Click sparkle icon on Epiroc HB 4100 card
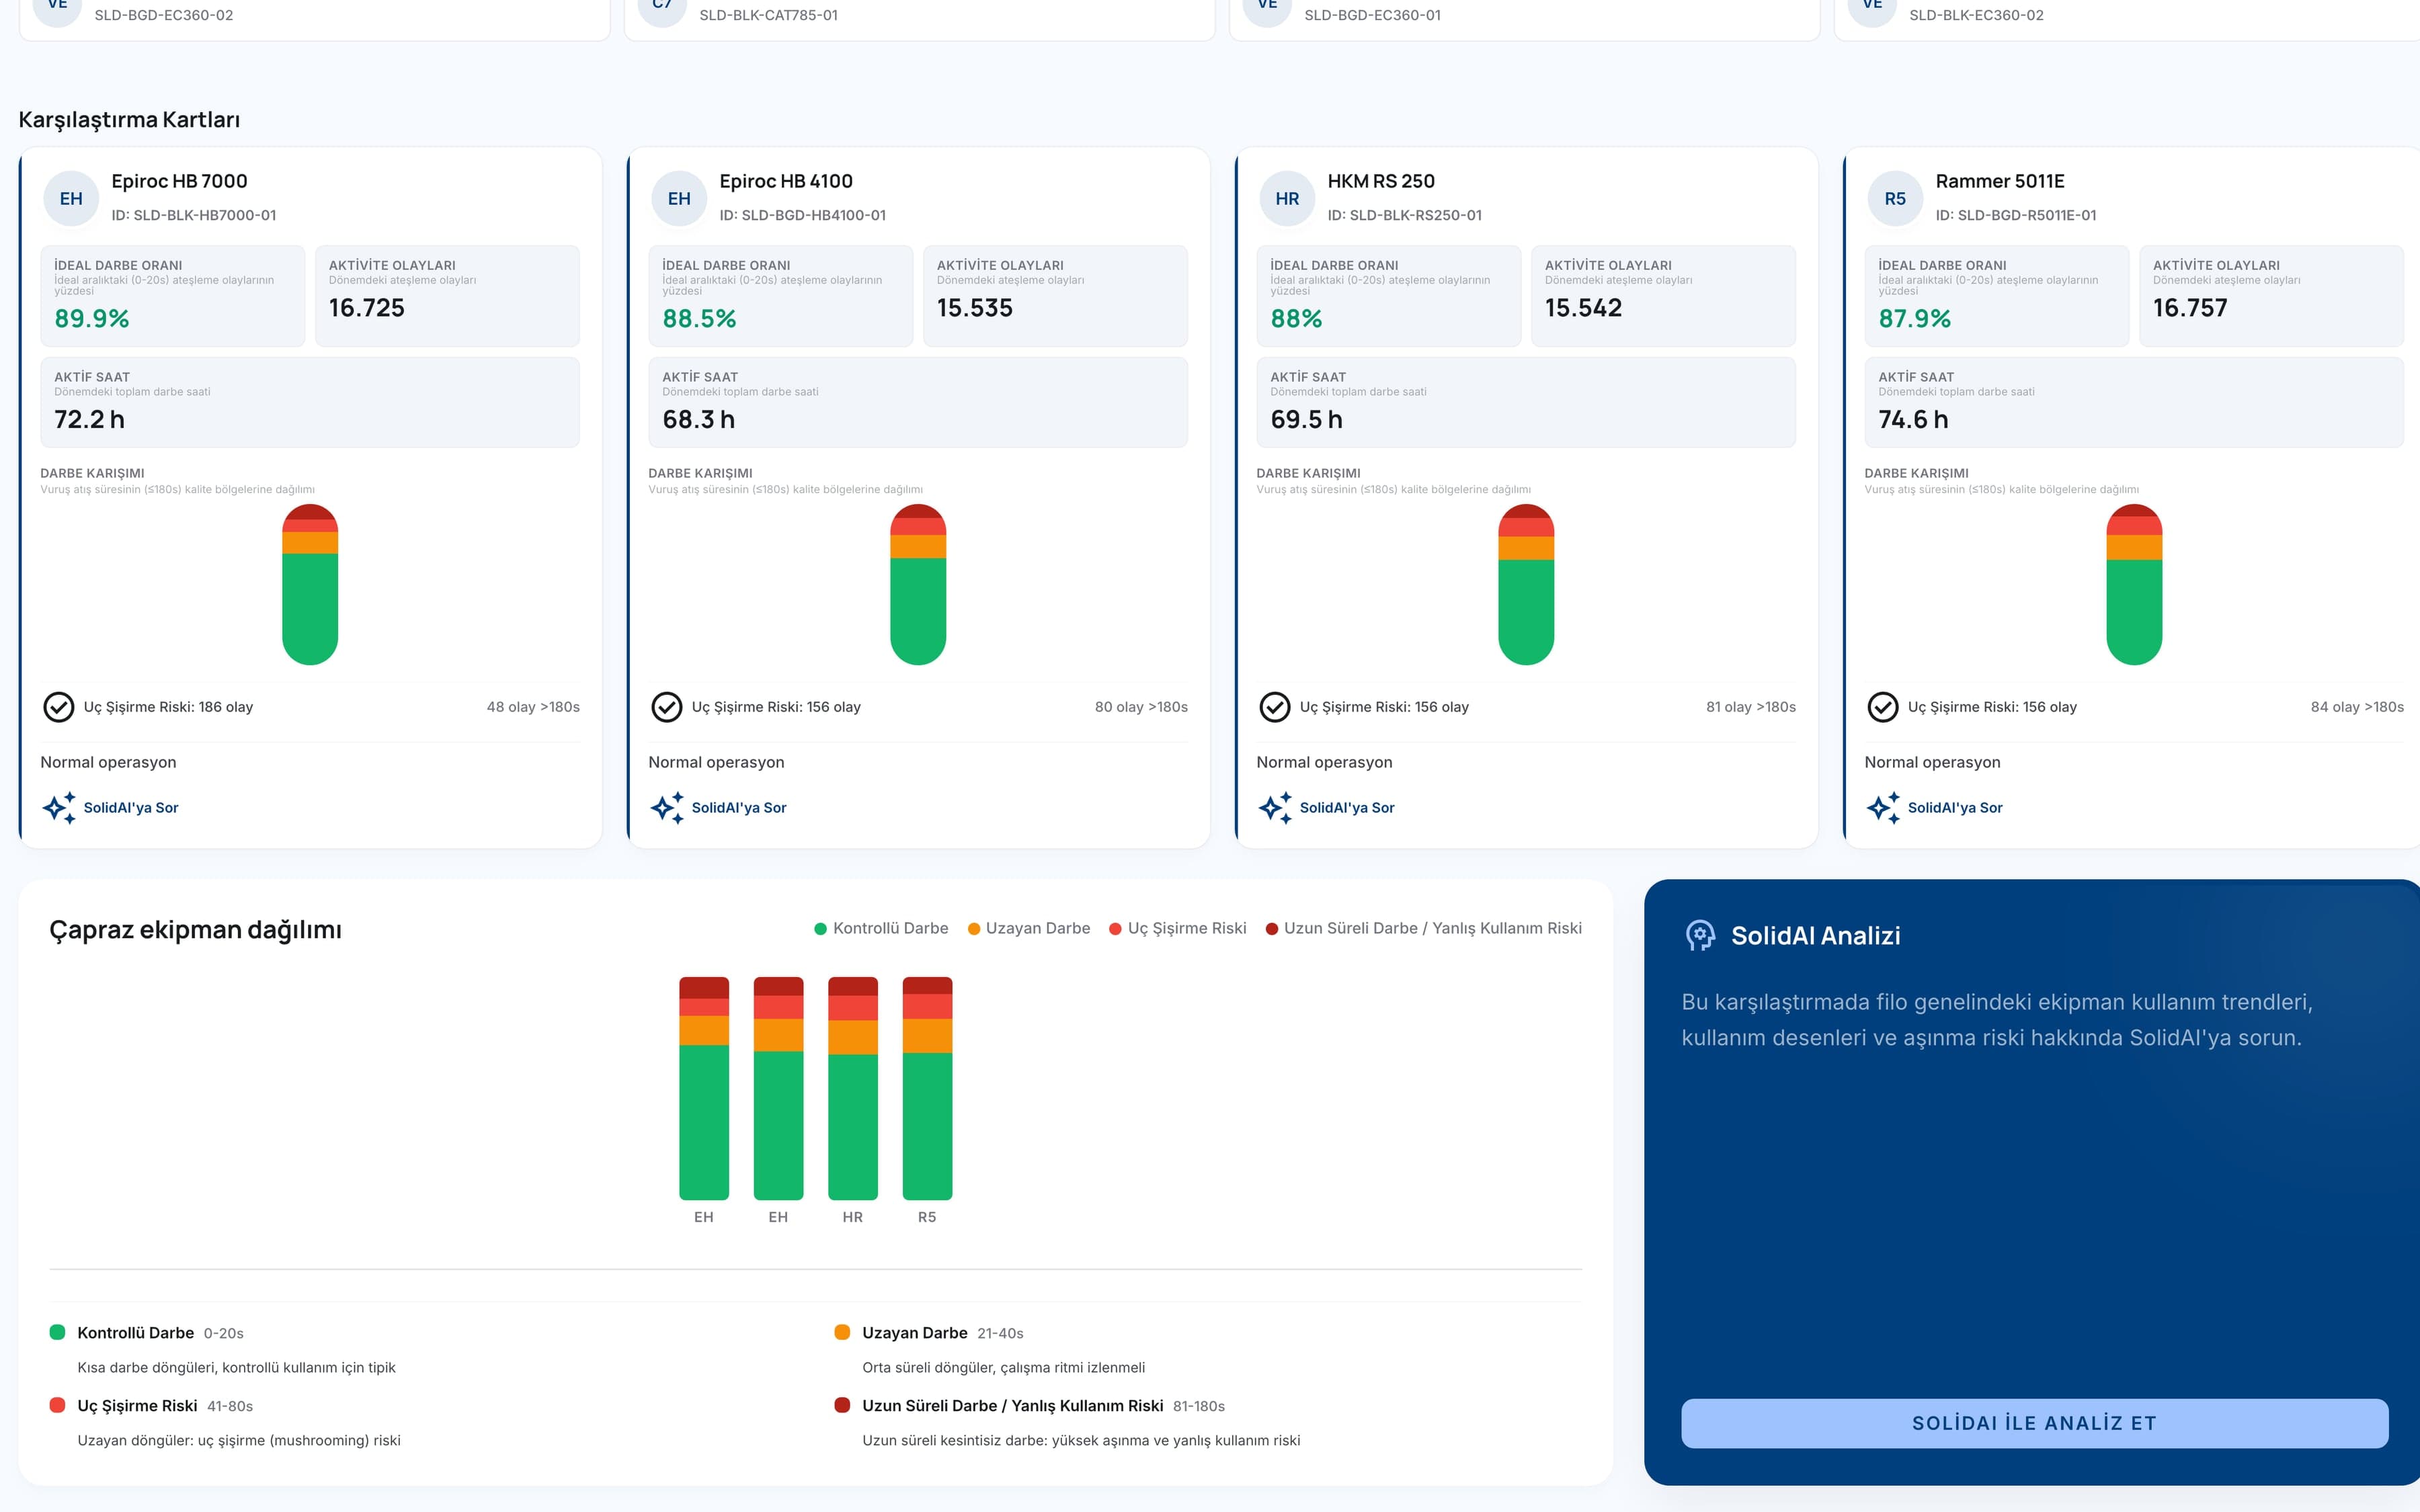Image resolution: width=2420 pixels, height=1512 pixels. 667,807
